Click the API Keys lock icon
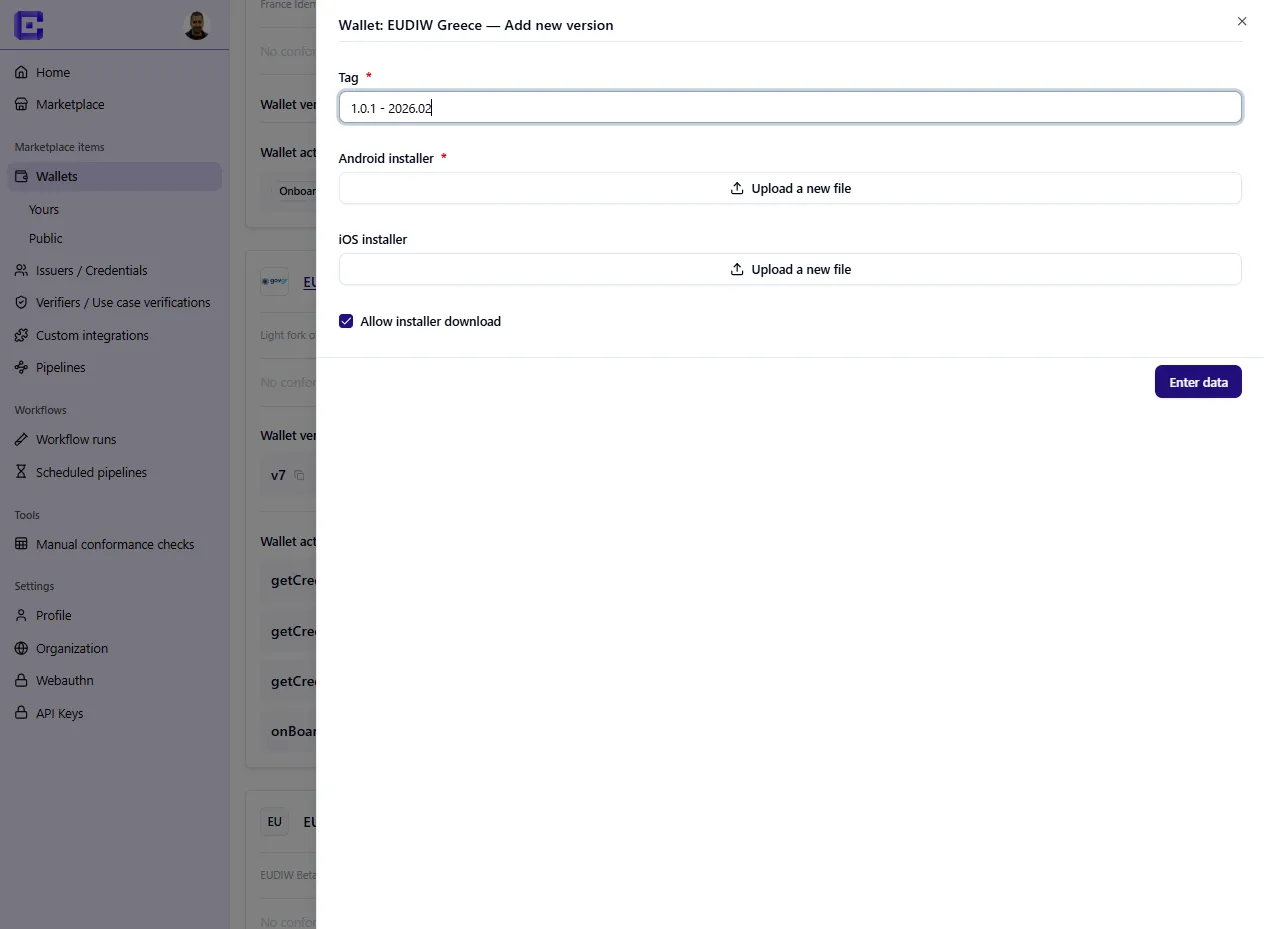This screenshot has width=1264, height=929. pyautogui.click(x=22, y=713)
